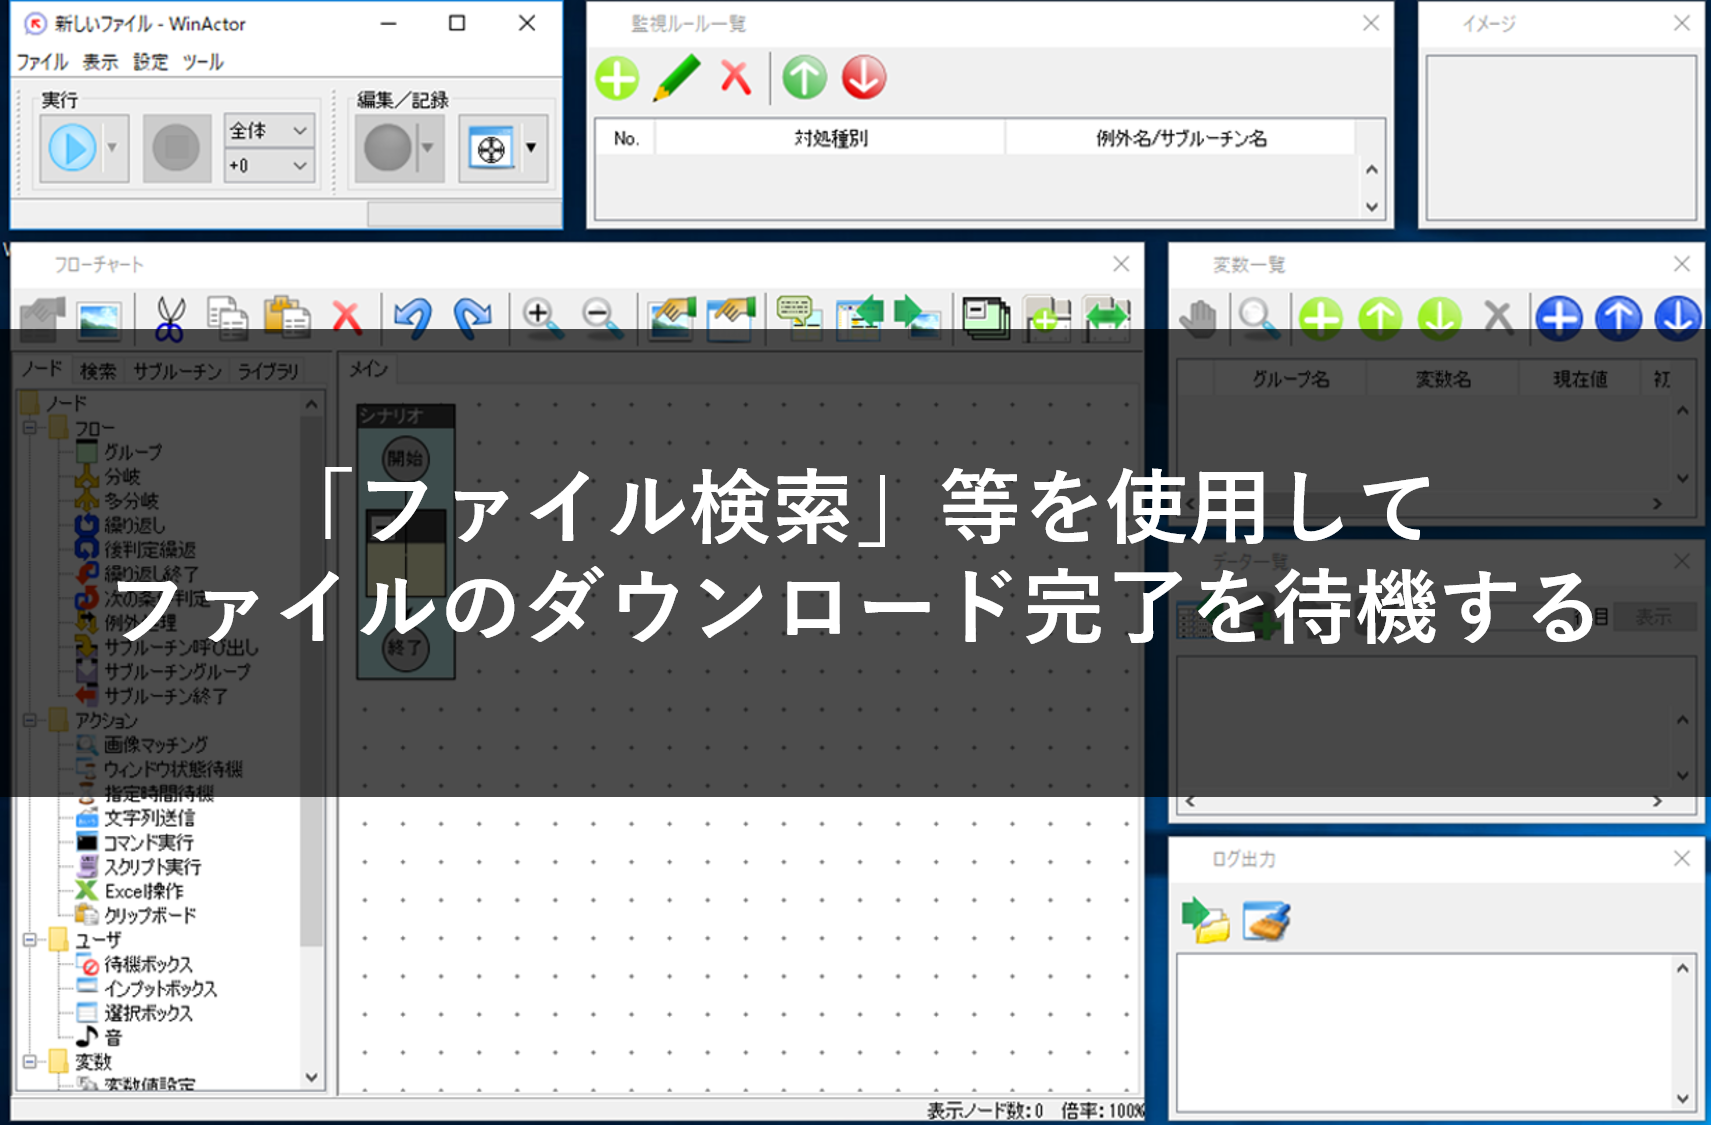Add a variable with green plus in 変数一覧
The width and height of the screenshot is (1711, 1125).
pos(1321,317)
